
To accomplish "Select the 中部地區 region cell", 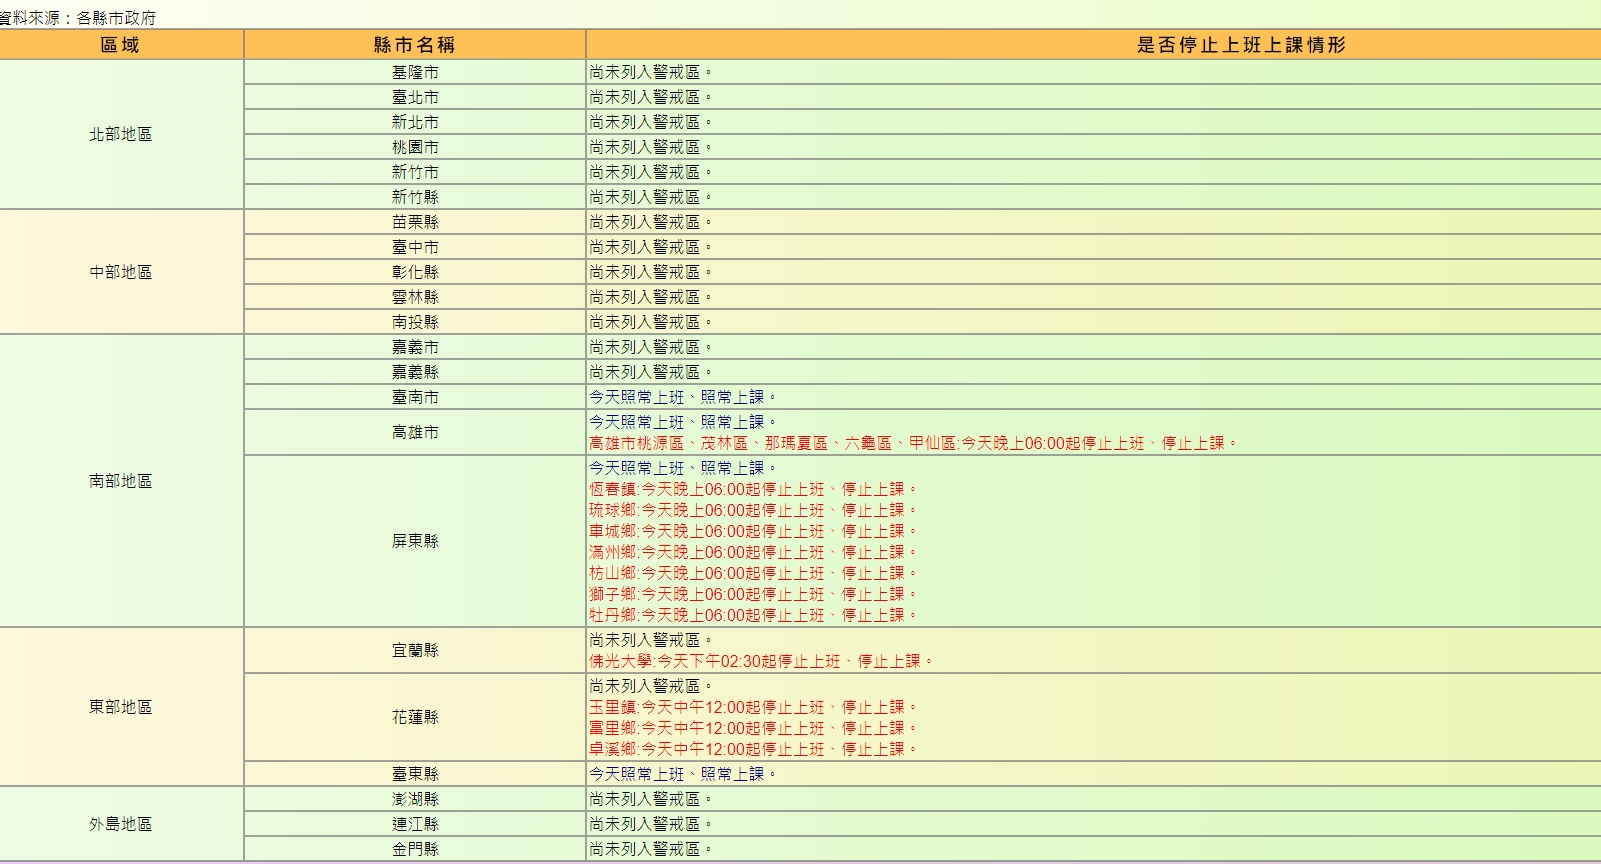I will pos(121,272).
